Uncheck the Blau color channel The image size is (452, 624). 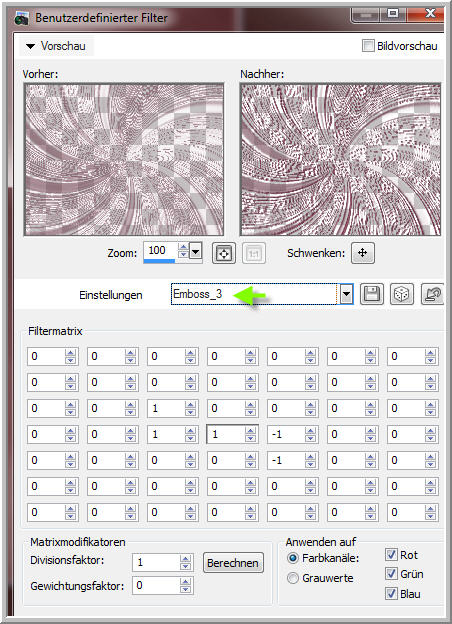click(x=391, y=593)
